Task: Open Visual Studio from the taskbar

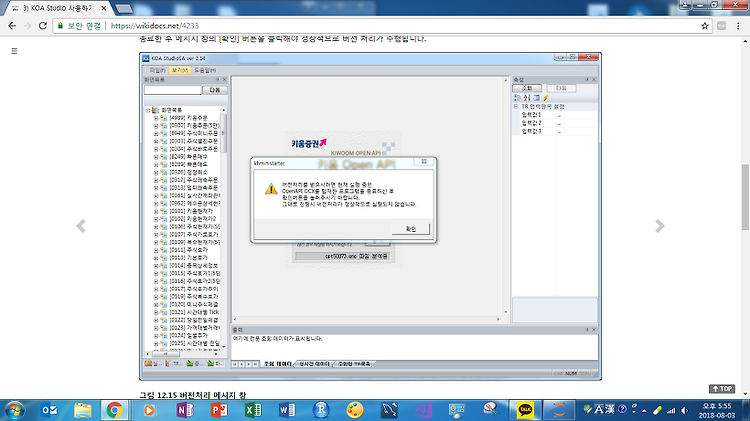Action: point(423,410)
